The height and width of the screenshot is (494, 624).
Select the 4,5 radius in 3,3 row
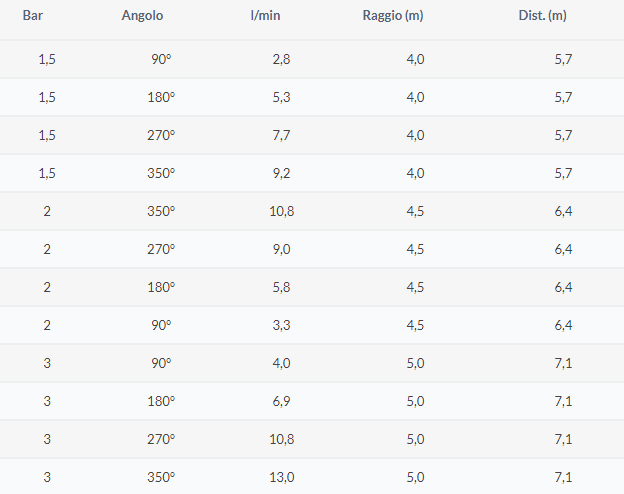[416, 326]
